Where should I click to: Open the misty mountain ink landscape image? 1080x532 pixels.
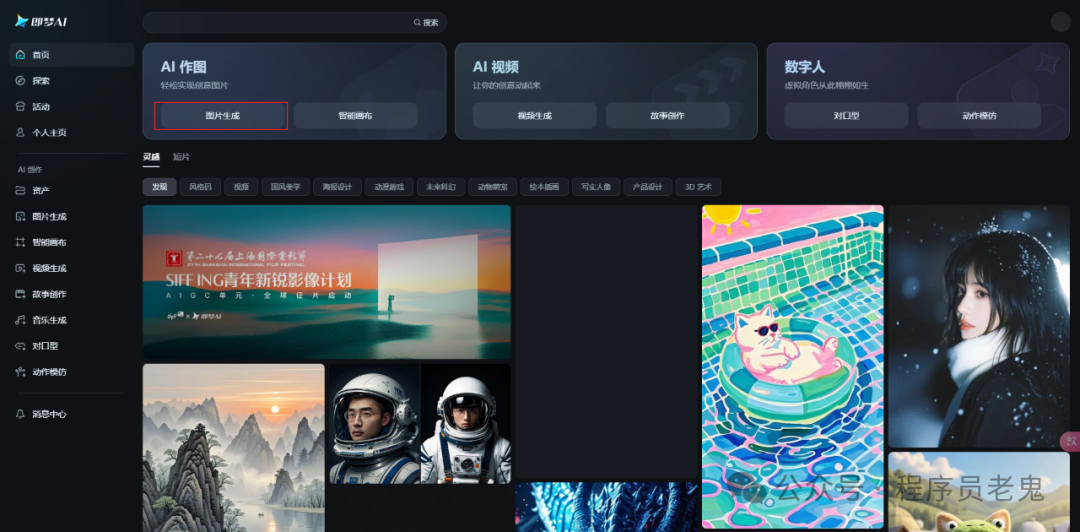(233, 448)
